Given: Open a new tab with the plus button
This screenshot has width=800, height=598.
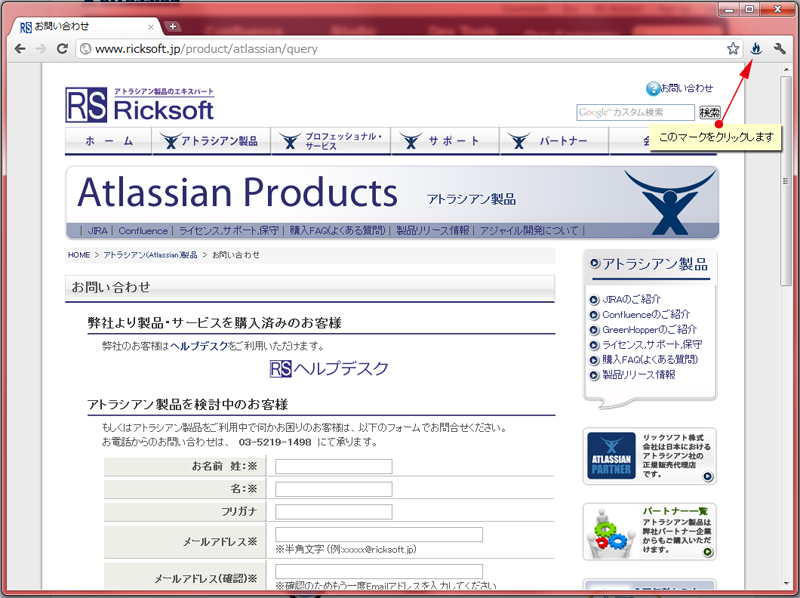Looking at the screenshot, I should point(172,27).
